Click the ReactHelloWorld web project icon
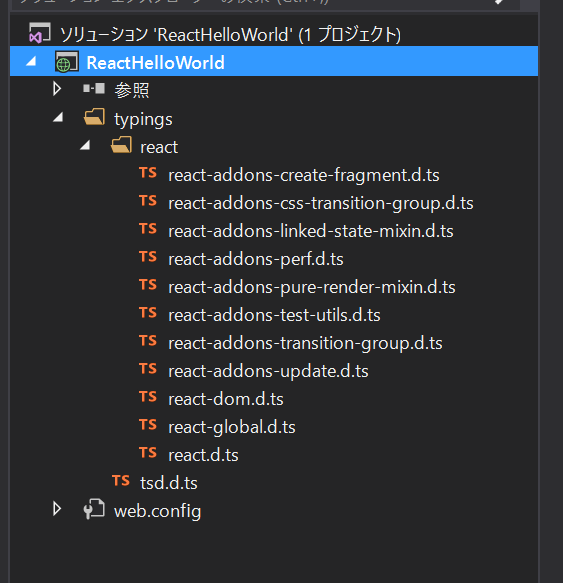Screen dimensions: 563x583 [67, 61]
